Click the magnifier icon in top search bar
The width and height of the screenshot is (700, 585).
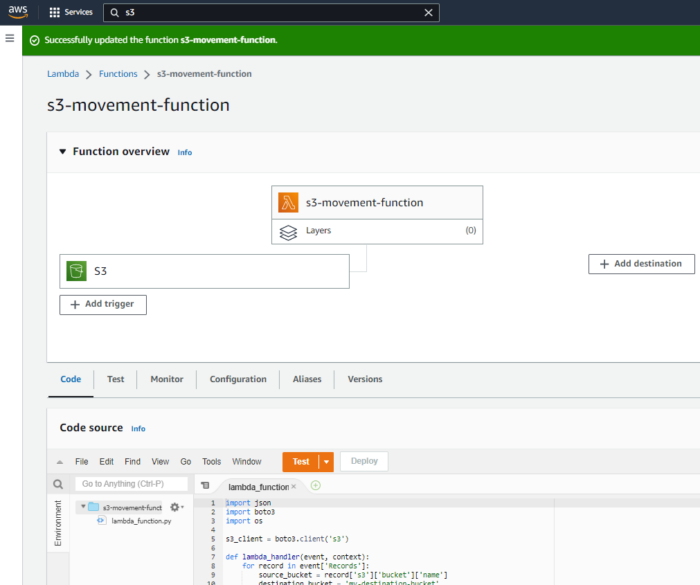coord(115,13)
